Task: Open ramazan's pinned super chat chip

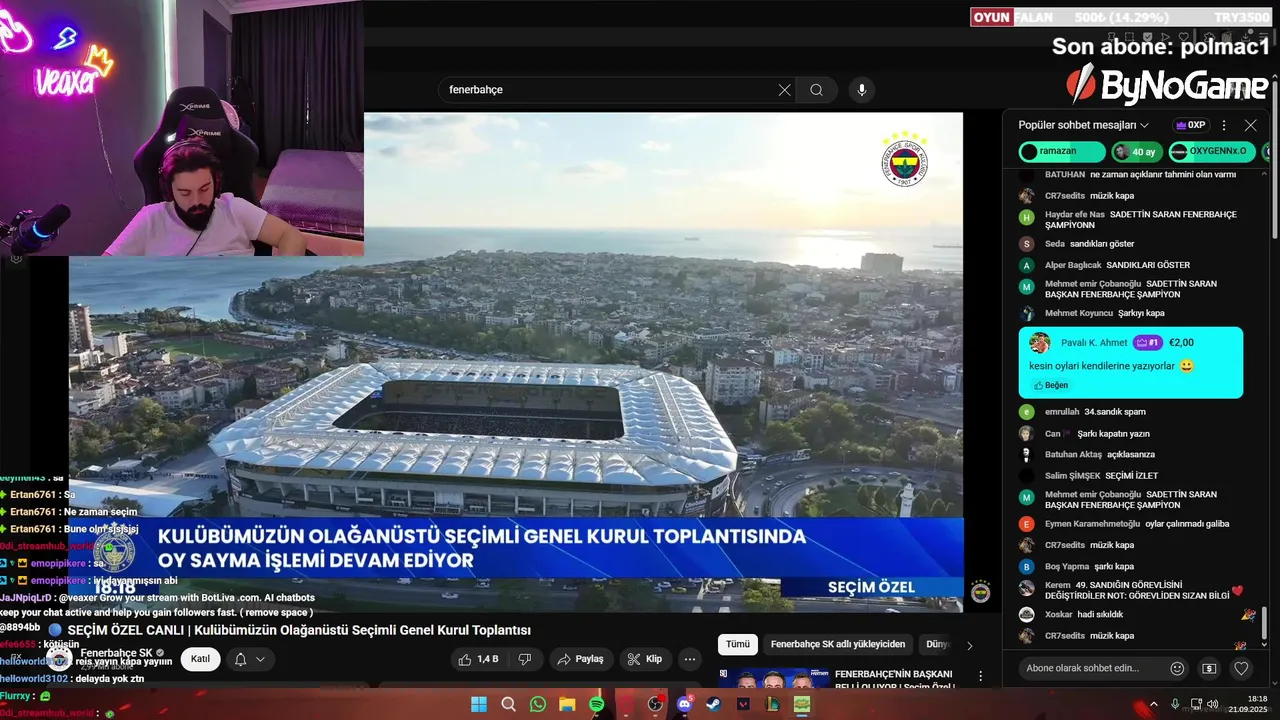Action: 1062,151
